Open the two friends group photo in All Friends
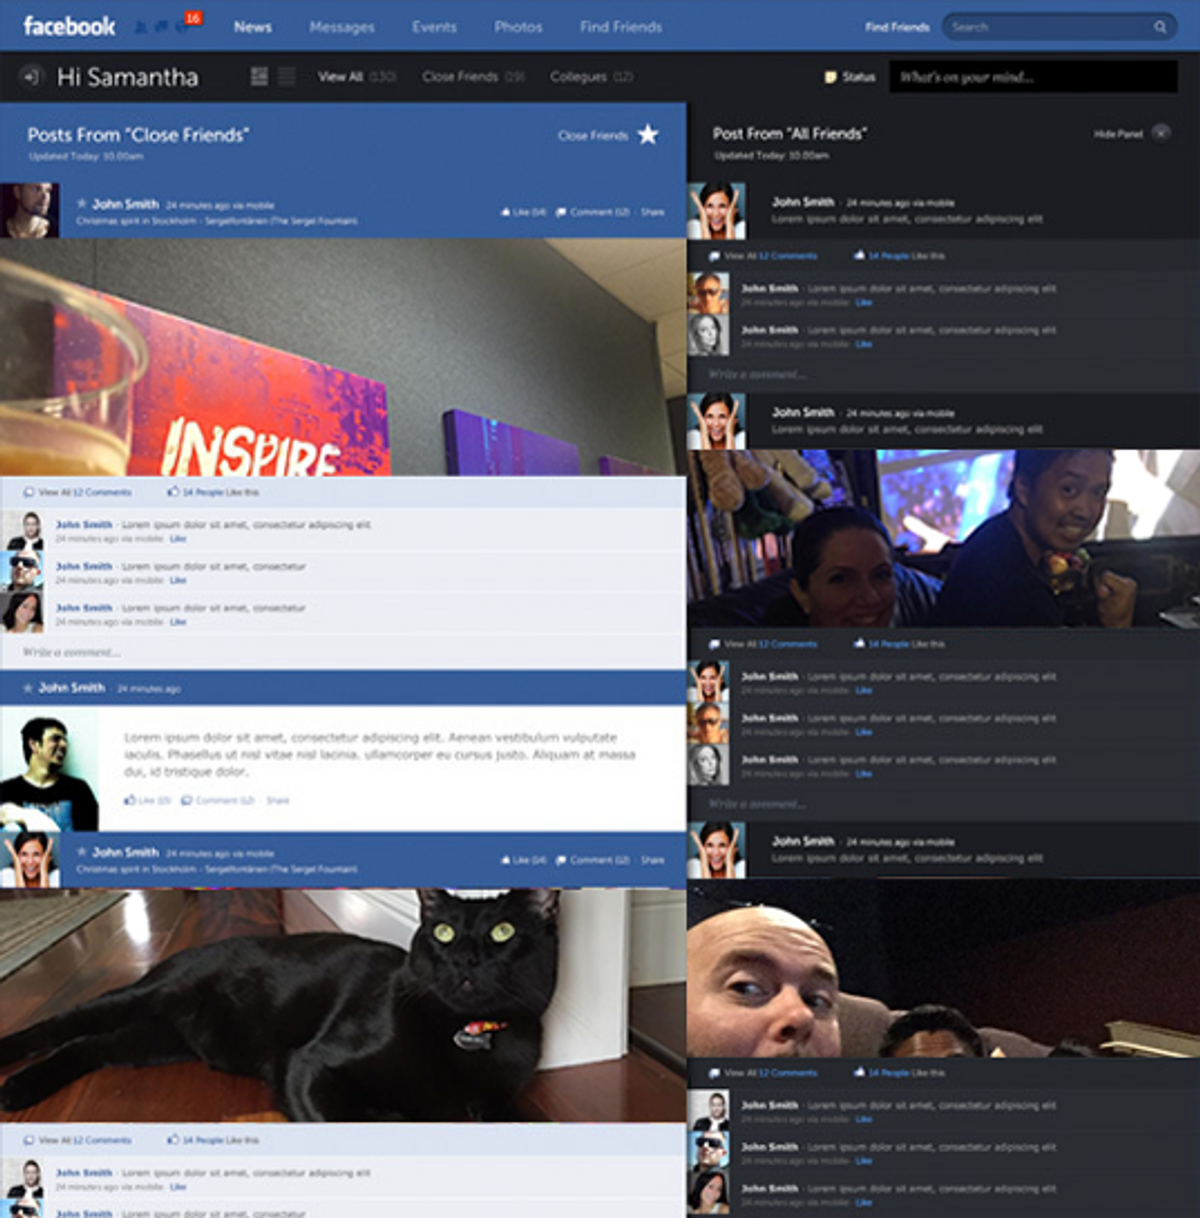 tap(944, 538)
